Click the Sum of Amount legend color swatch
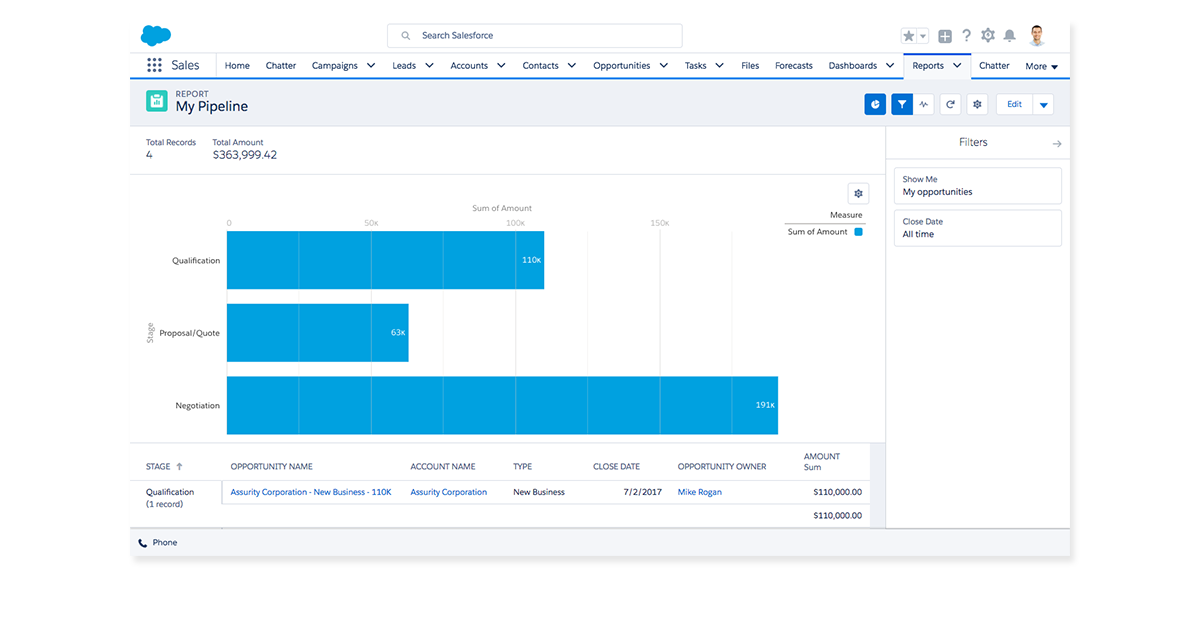 point(858,232)
